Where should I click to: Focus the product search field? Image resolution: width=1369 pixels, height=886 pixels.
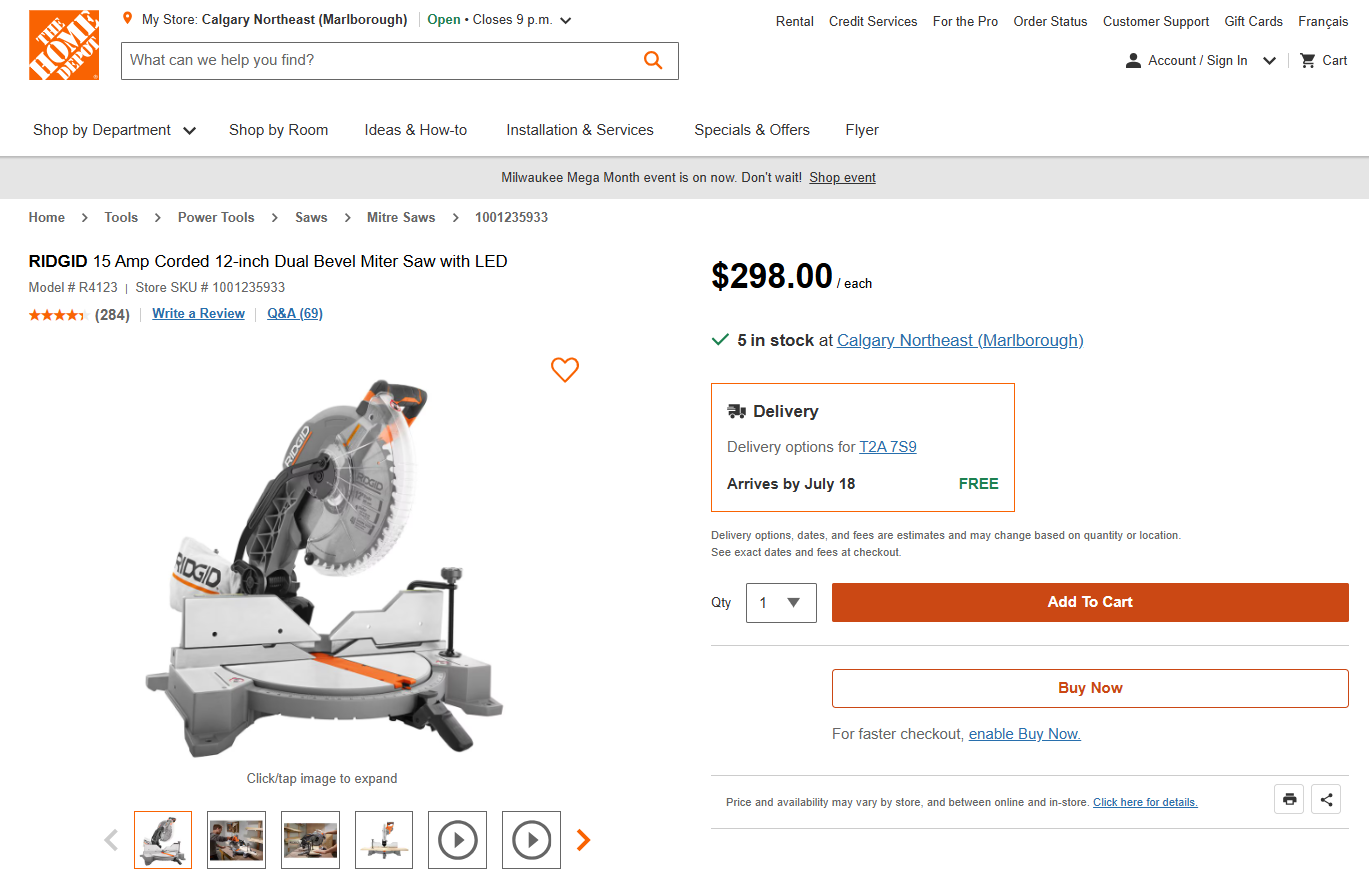(x=380, y=60)
